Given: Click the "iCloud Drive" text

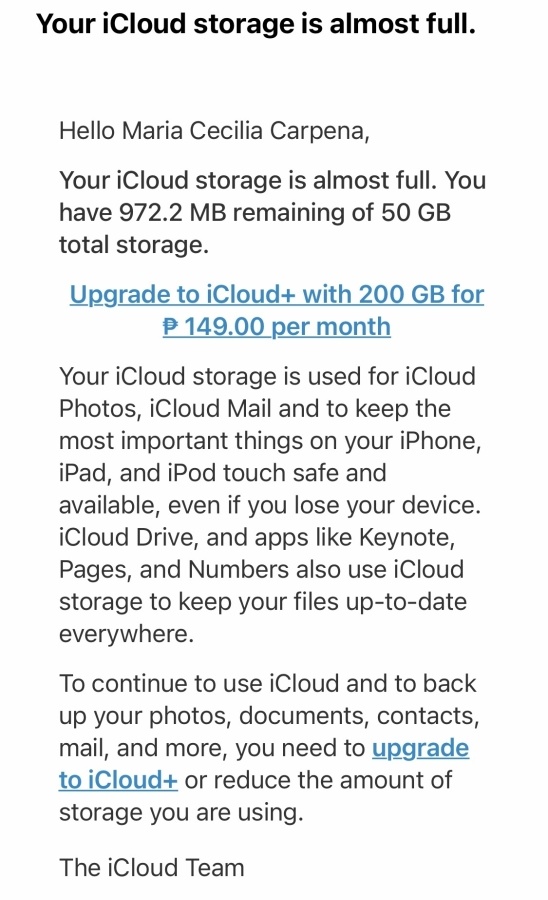Looking at the screenshot, I should [x=129, y=537].
